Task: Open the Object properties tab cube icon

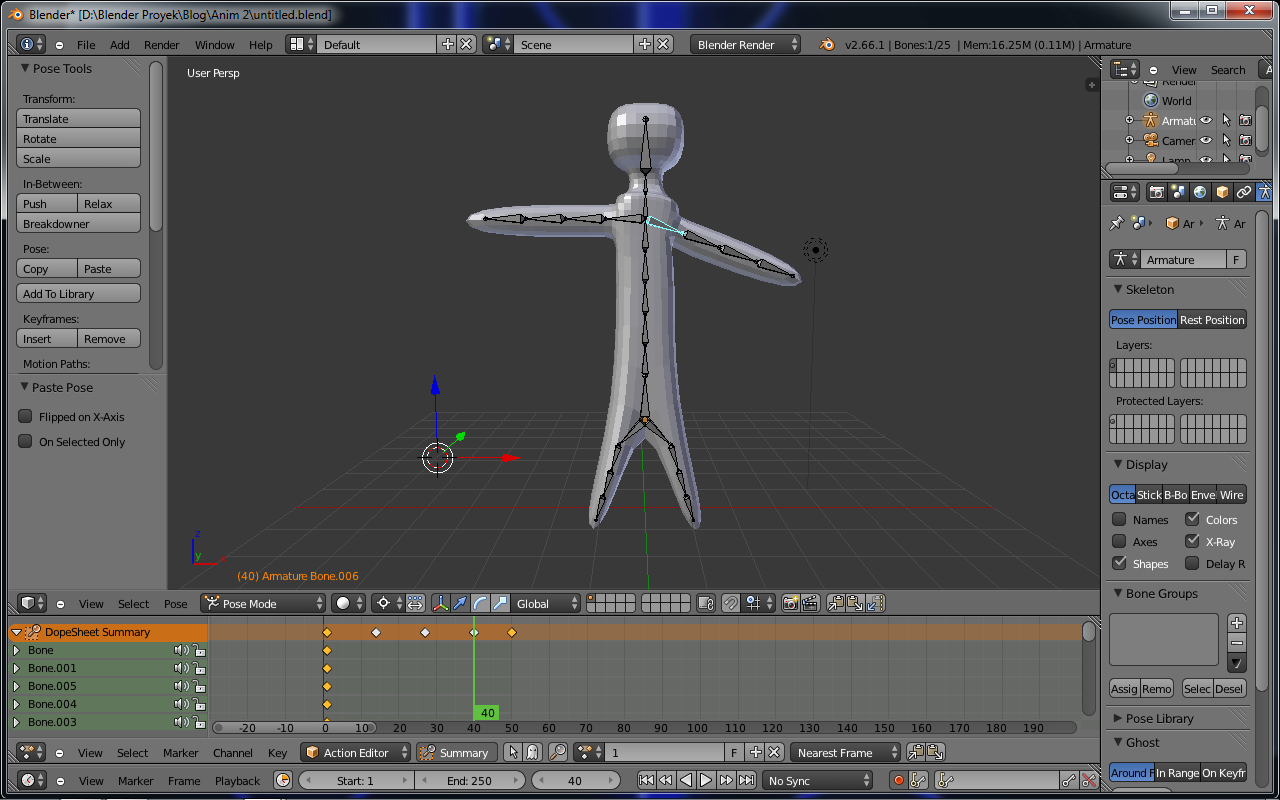Action: 1222,192
